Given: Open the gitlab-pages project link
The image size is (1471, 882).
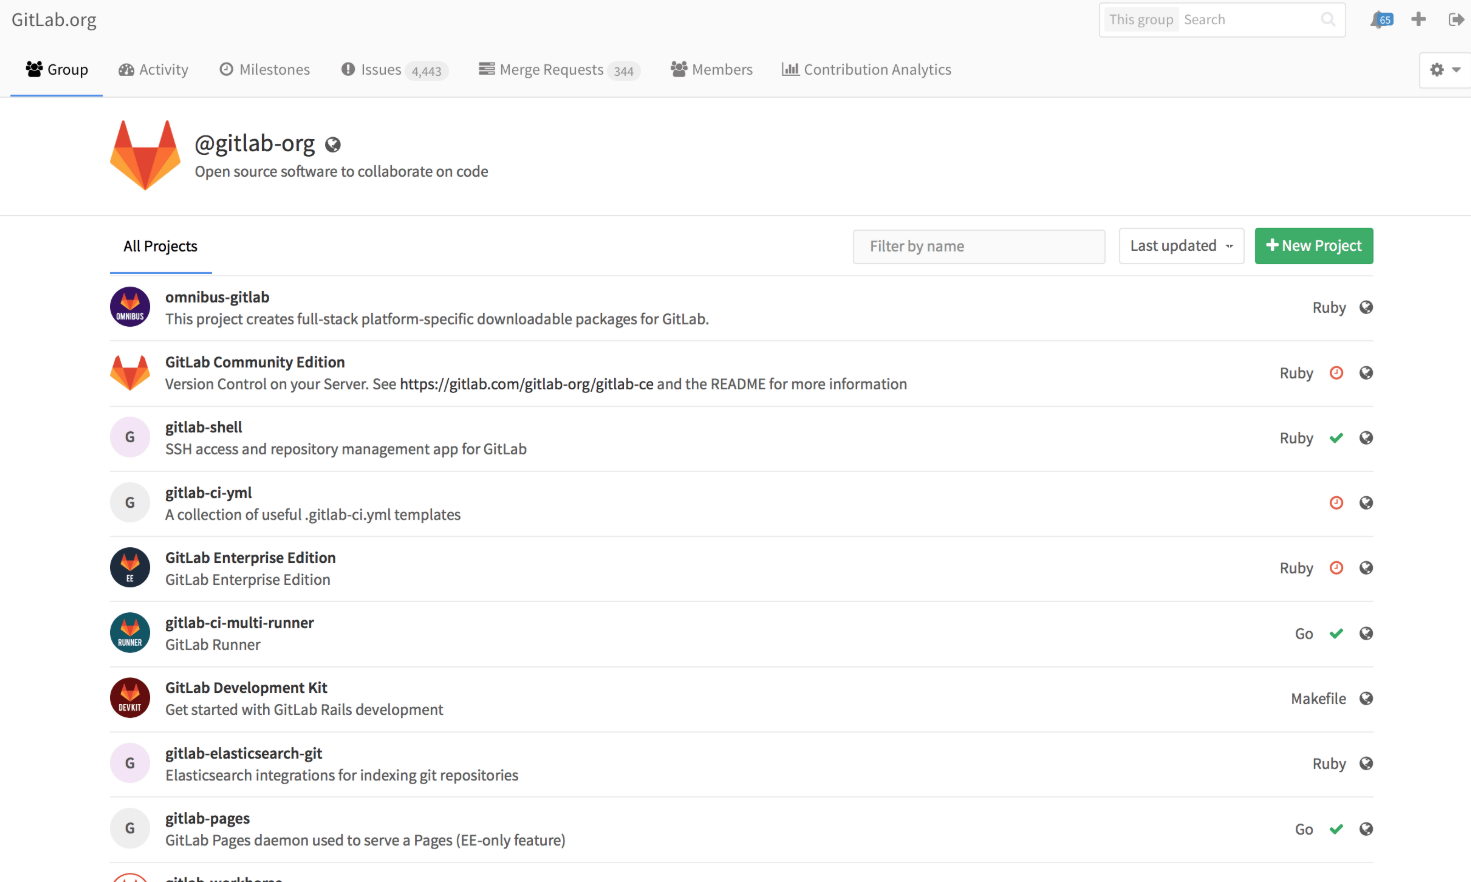Looking at the screenshot, I should [208, 819].
